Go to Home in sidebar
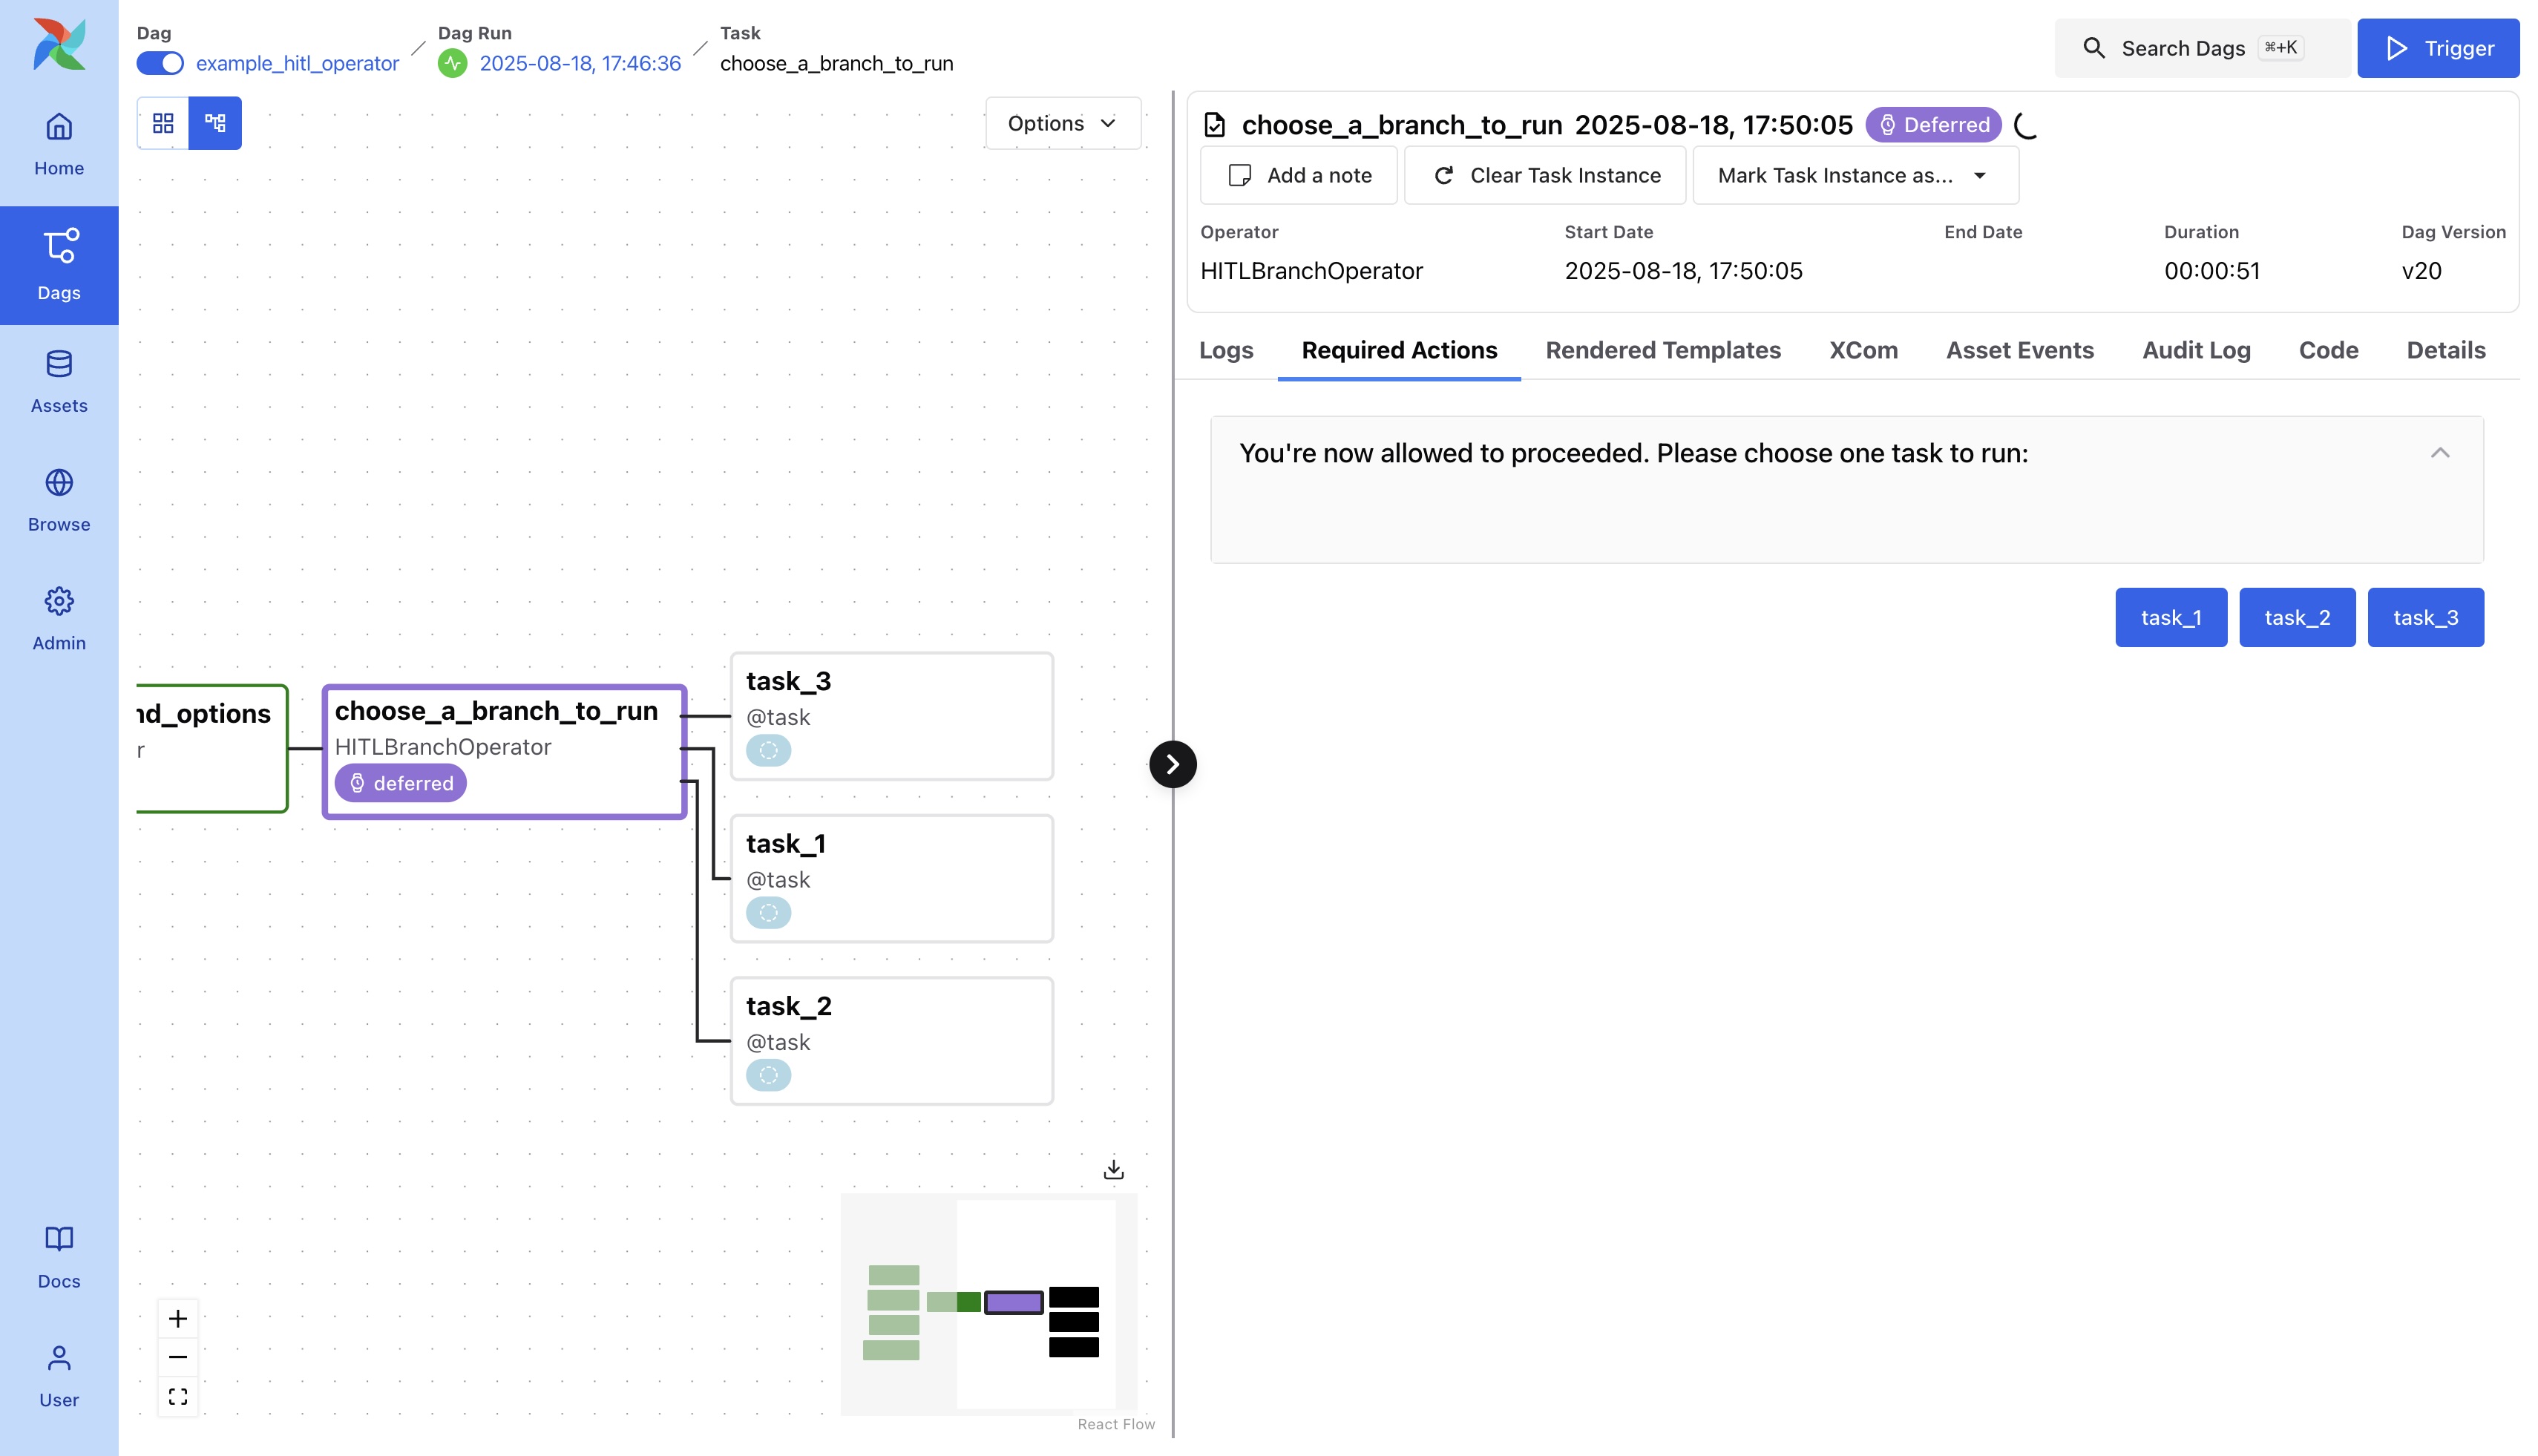 (59, 144)
